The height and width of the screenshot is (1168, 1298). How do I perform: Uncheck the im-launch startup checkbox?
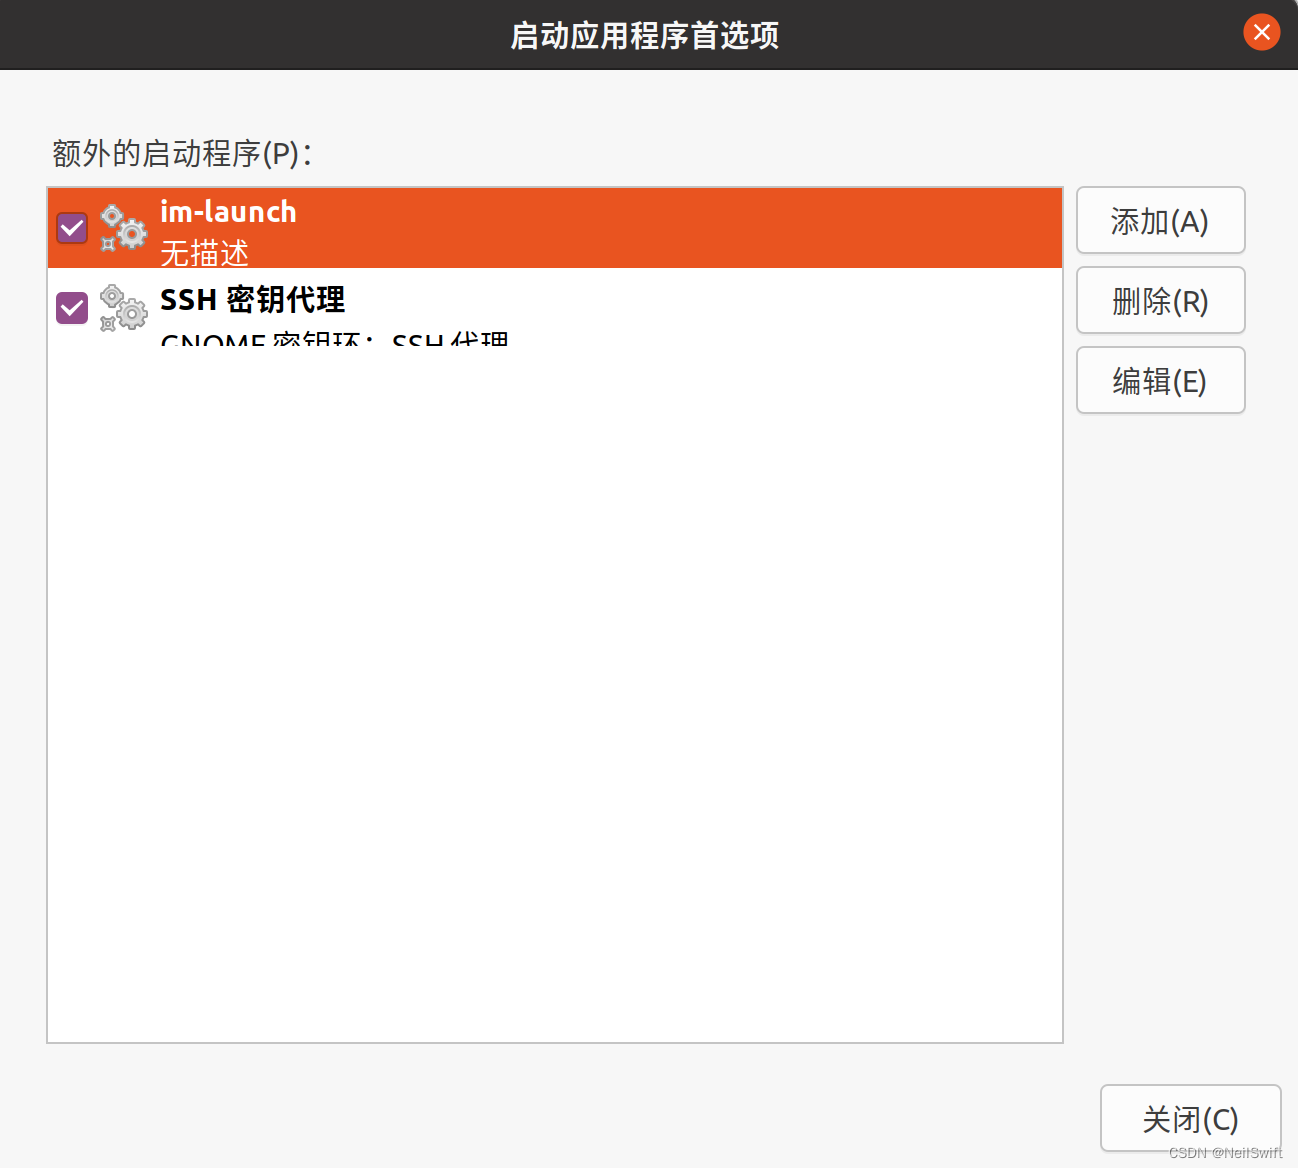coord(71,228)
